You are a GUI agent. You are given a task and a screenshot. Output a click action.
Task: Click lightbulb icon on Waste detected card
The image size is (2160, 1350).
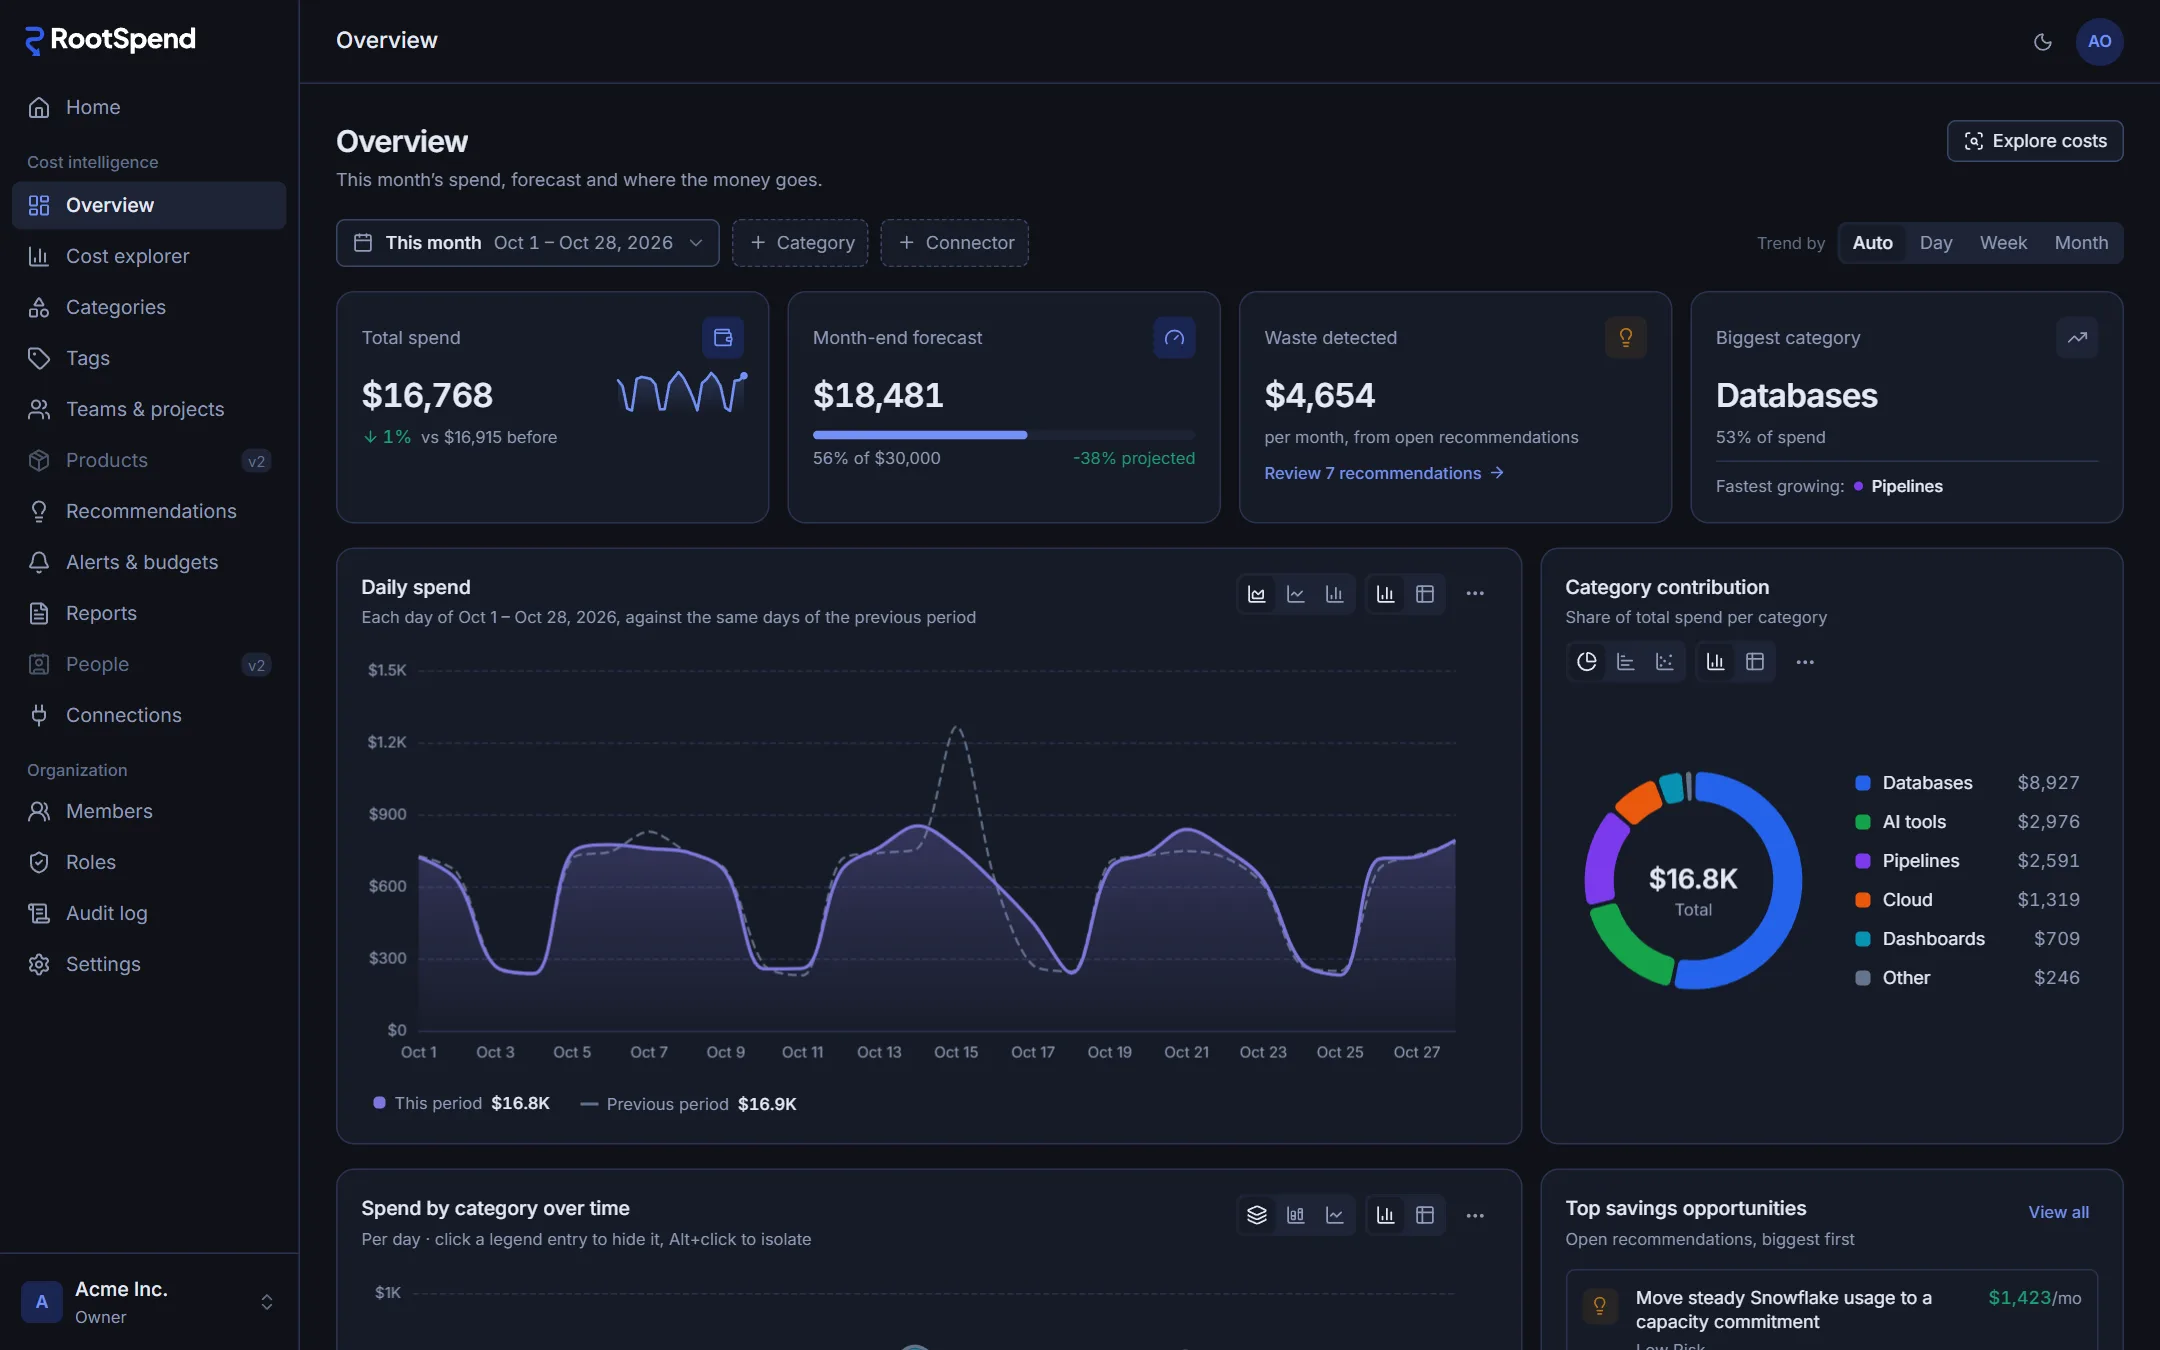(x=1626, y=338)
